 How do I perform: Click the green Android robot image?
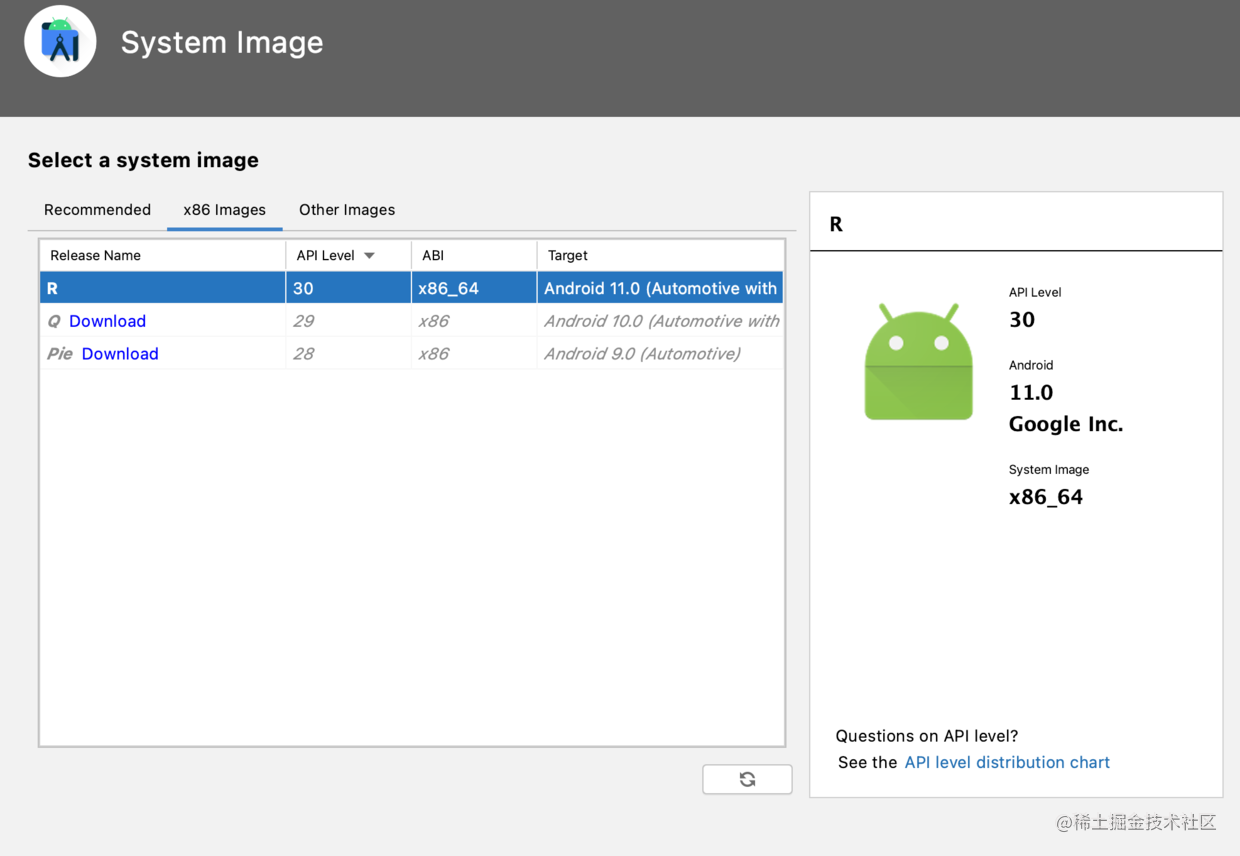pos(918,362)
